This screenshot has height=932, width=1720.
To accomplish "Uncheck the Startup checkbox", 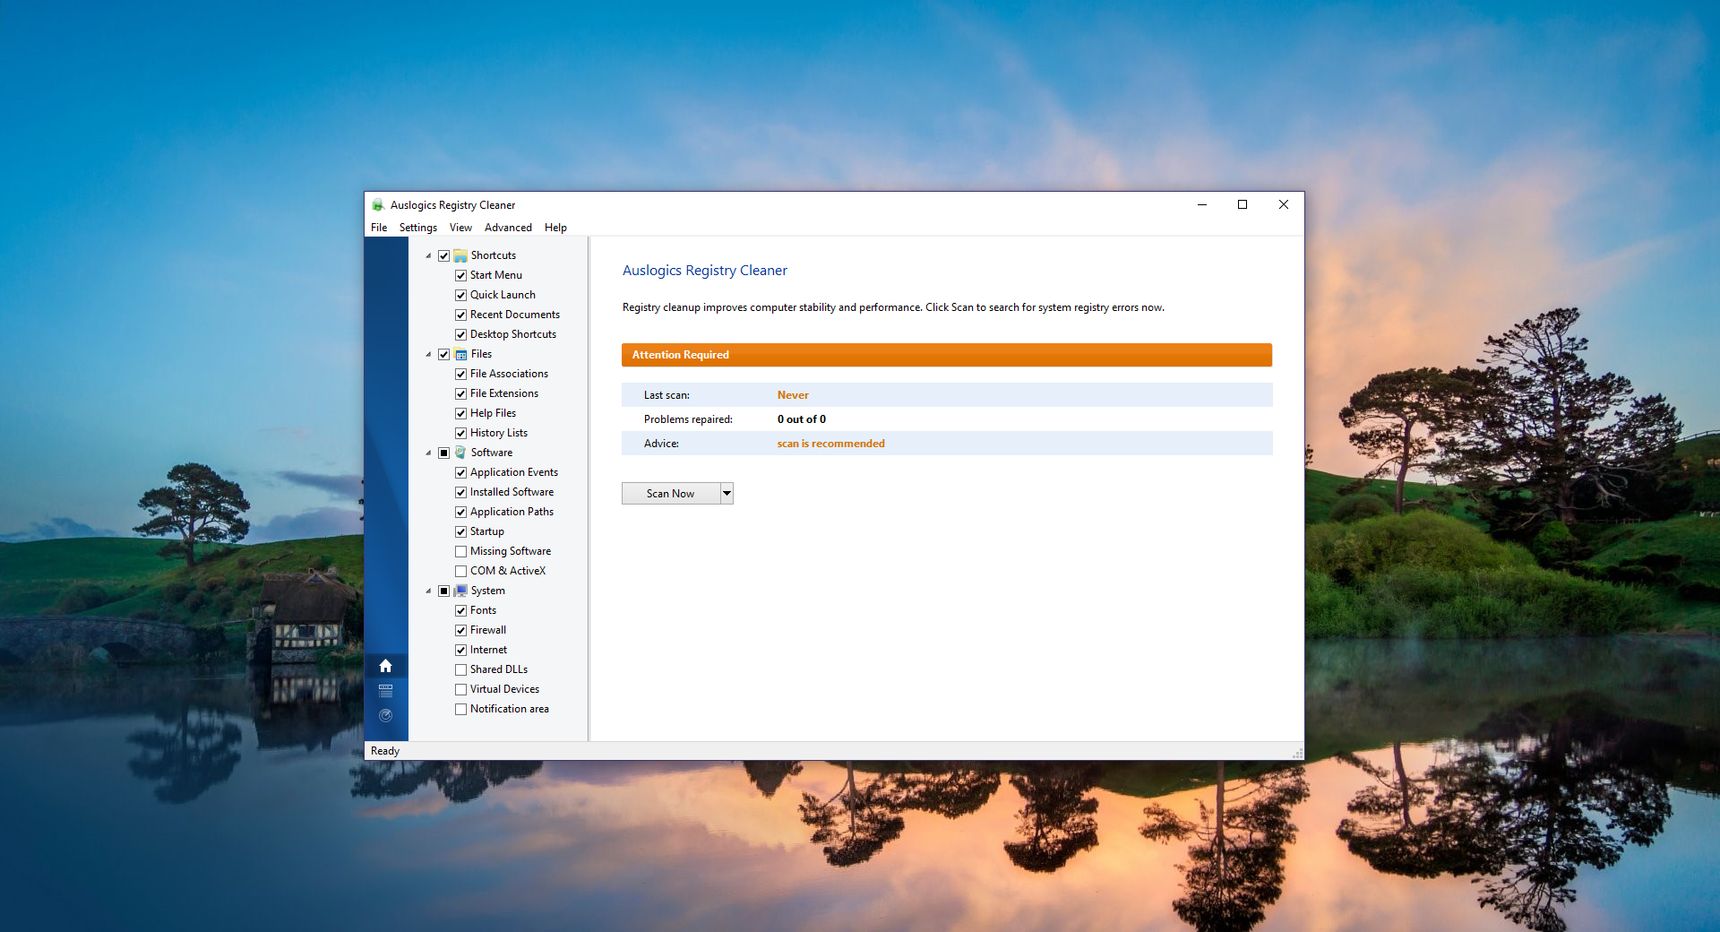I will click(x=461, y=532).
